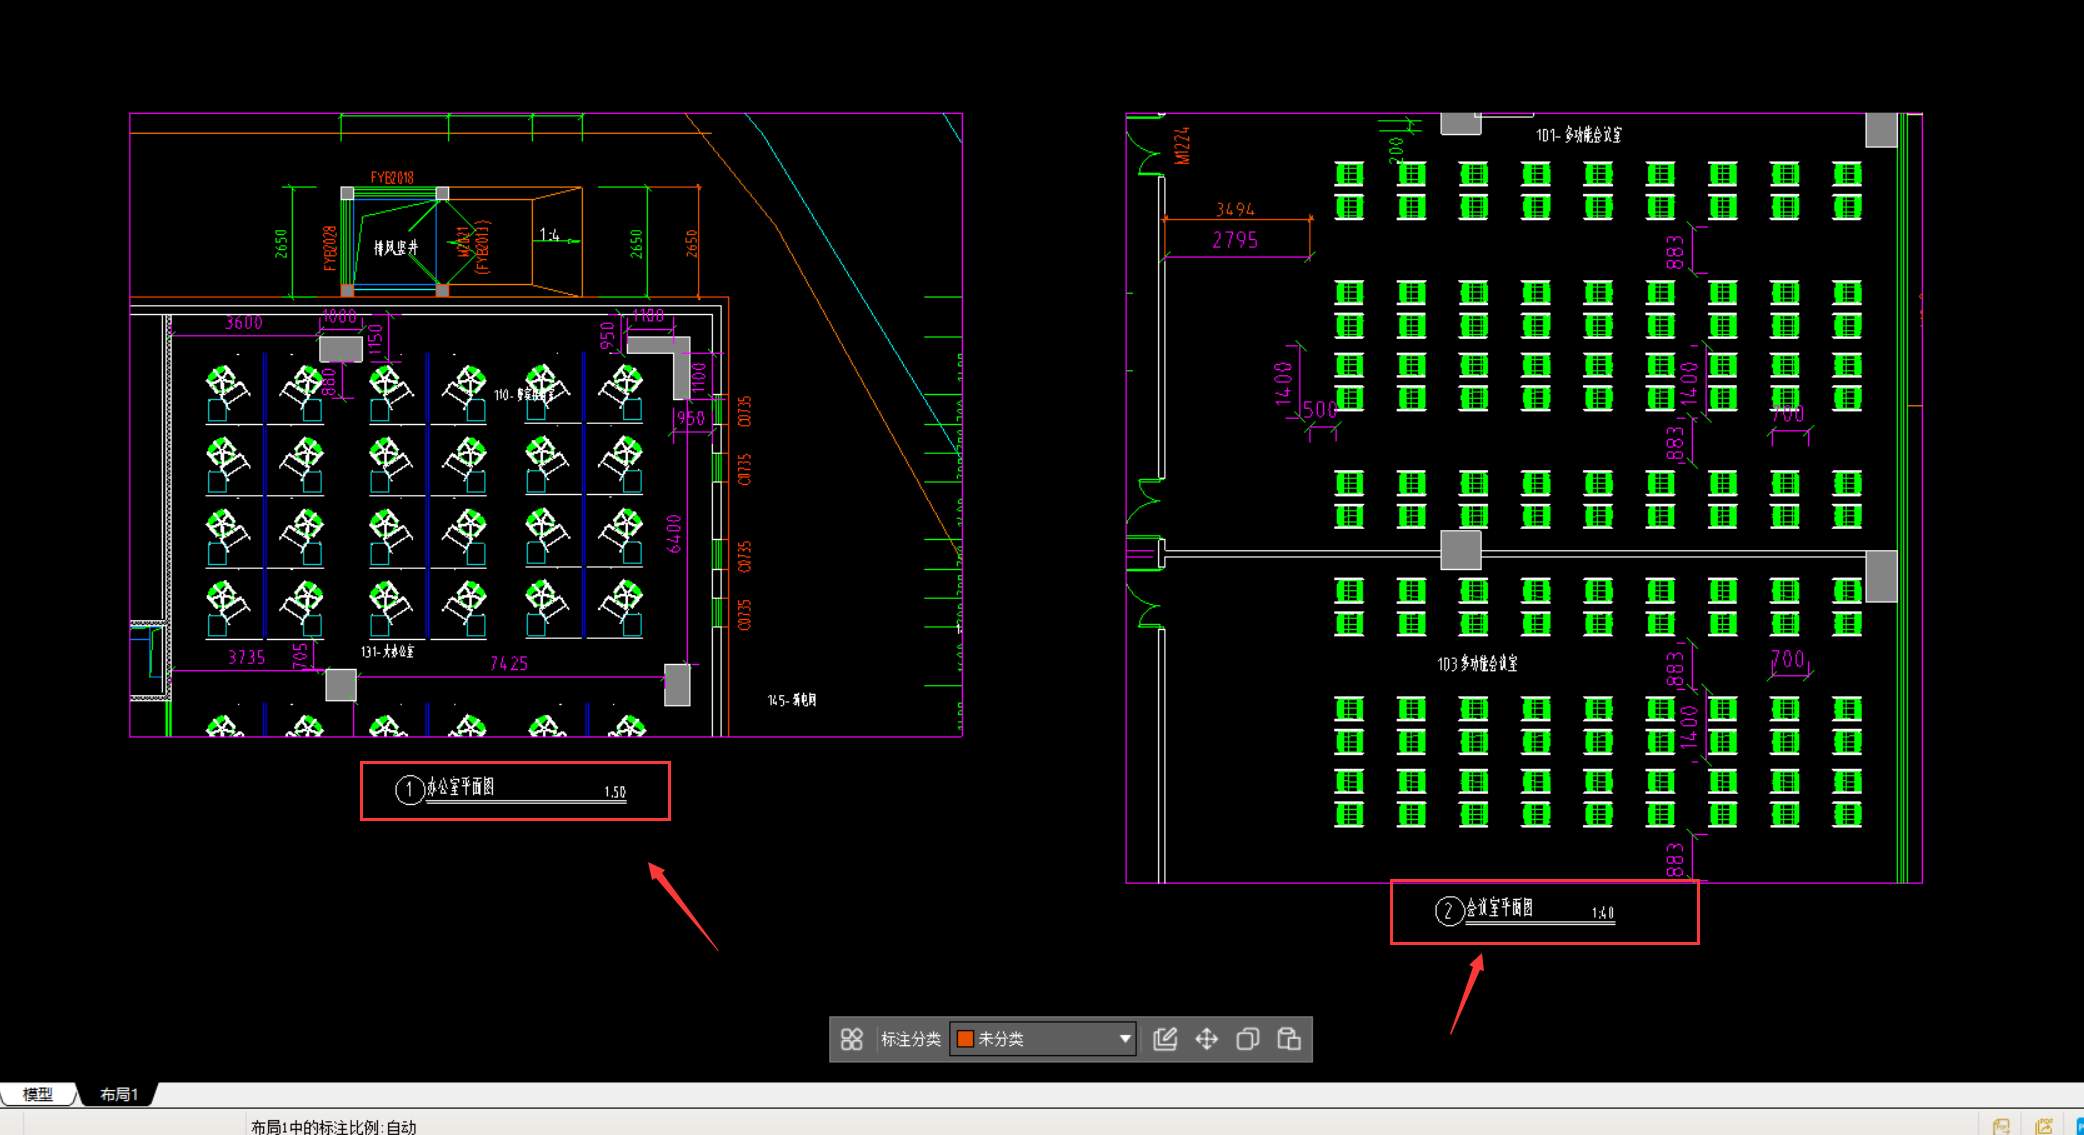Select the move cross-arrows tool
Screen dimensions: 2084x1135
pos(1207,1039)
